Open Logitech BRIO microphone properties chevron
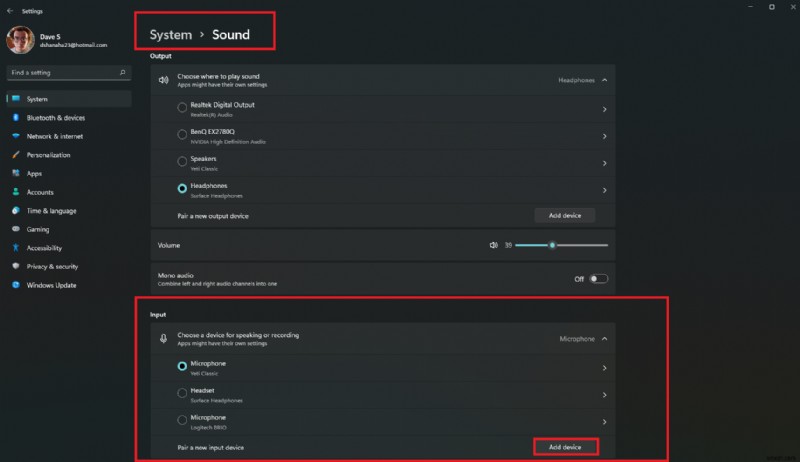Image resolution: width=800 pixels, height=462 pixels. pos(605,422)
